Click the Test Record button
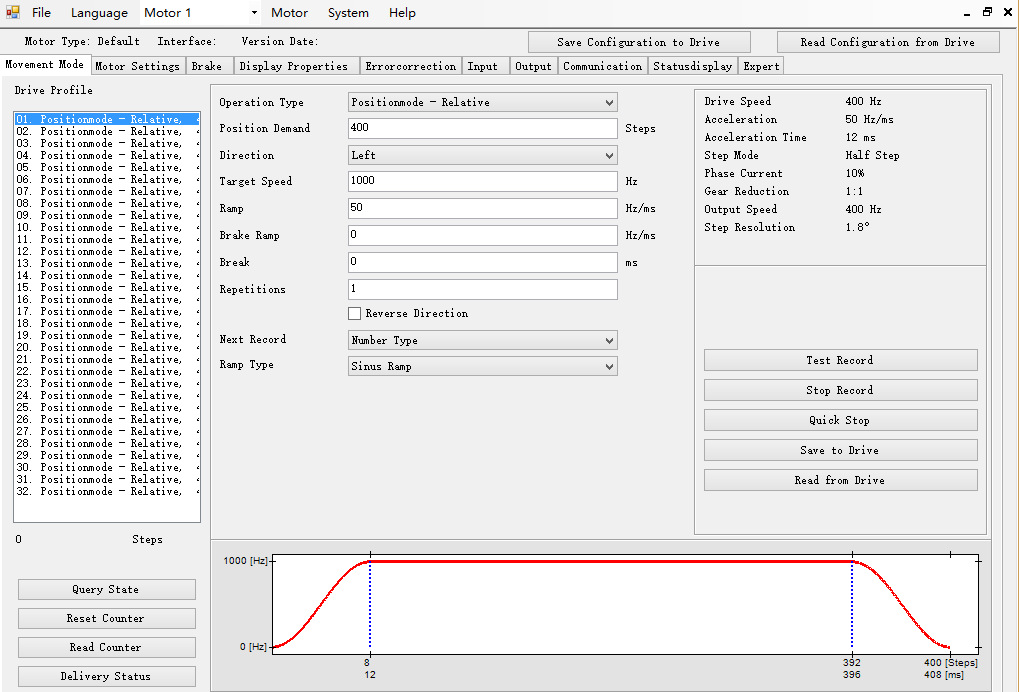 pos(840,360)
